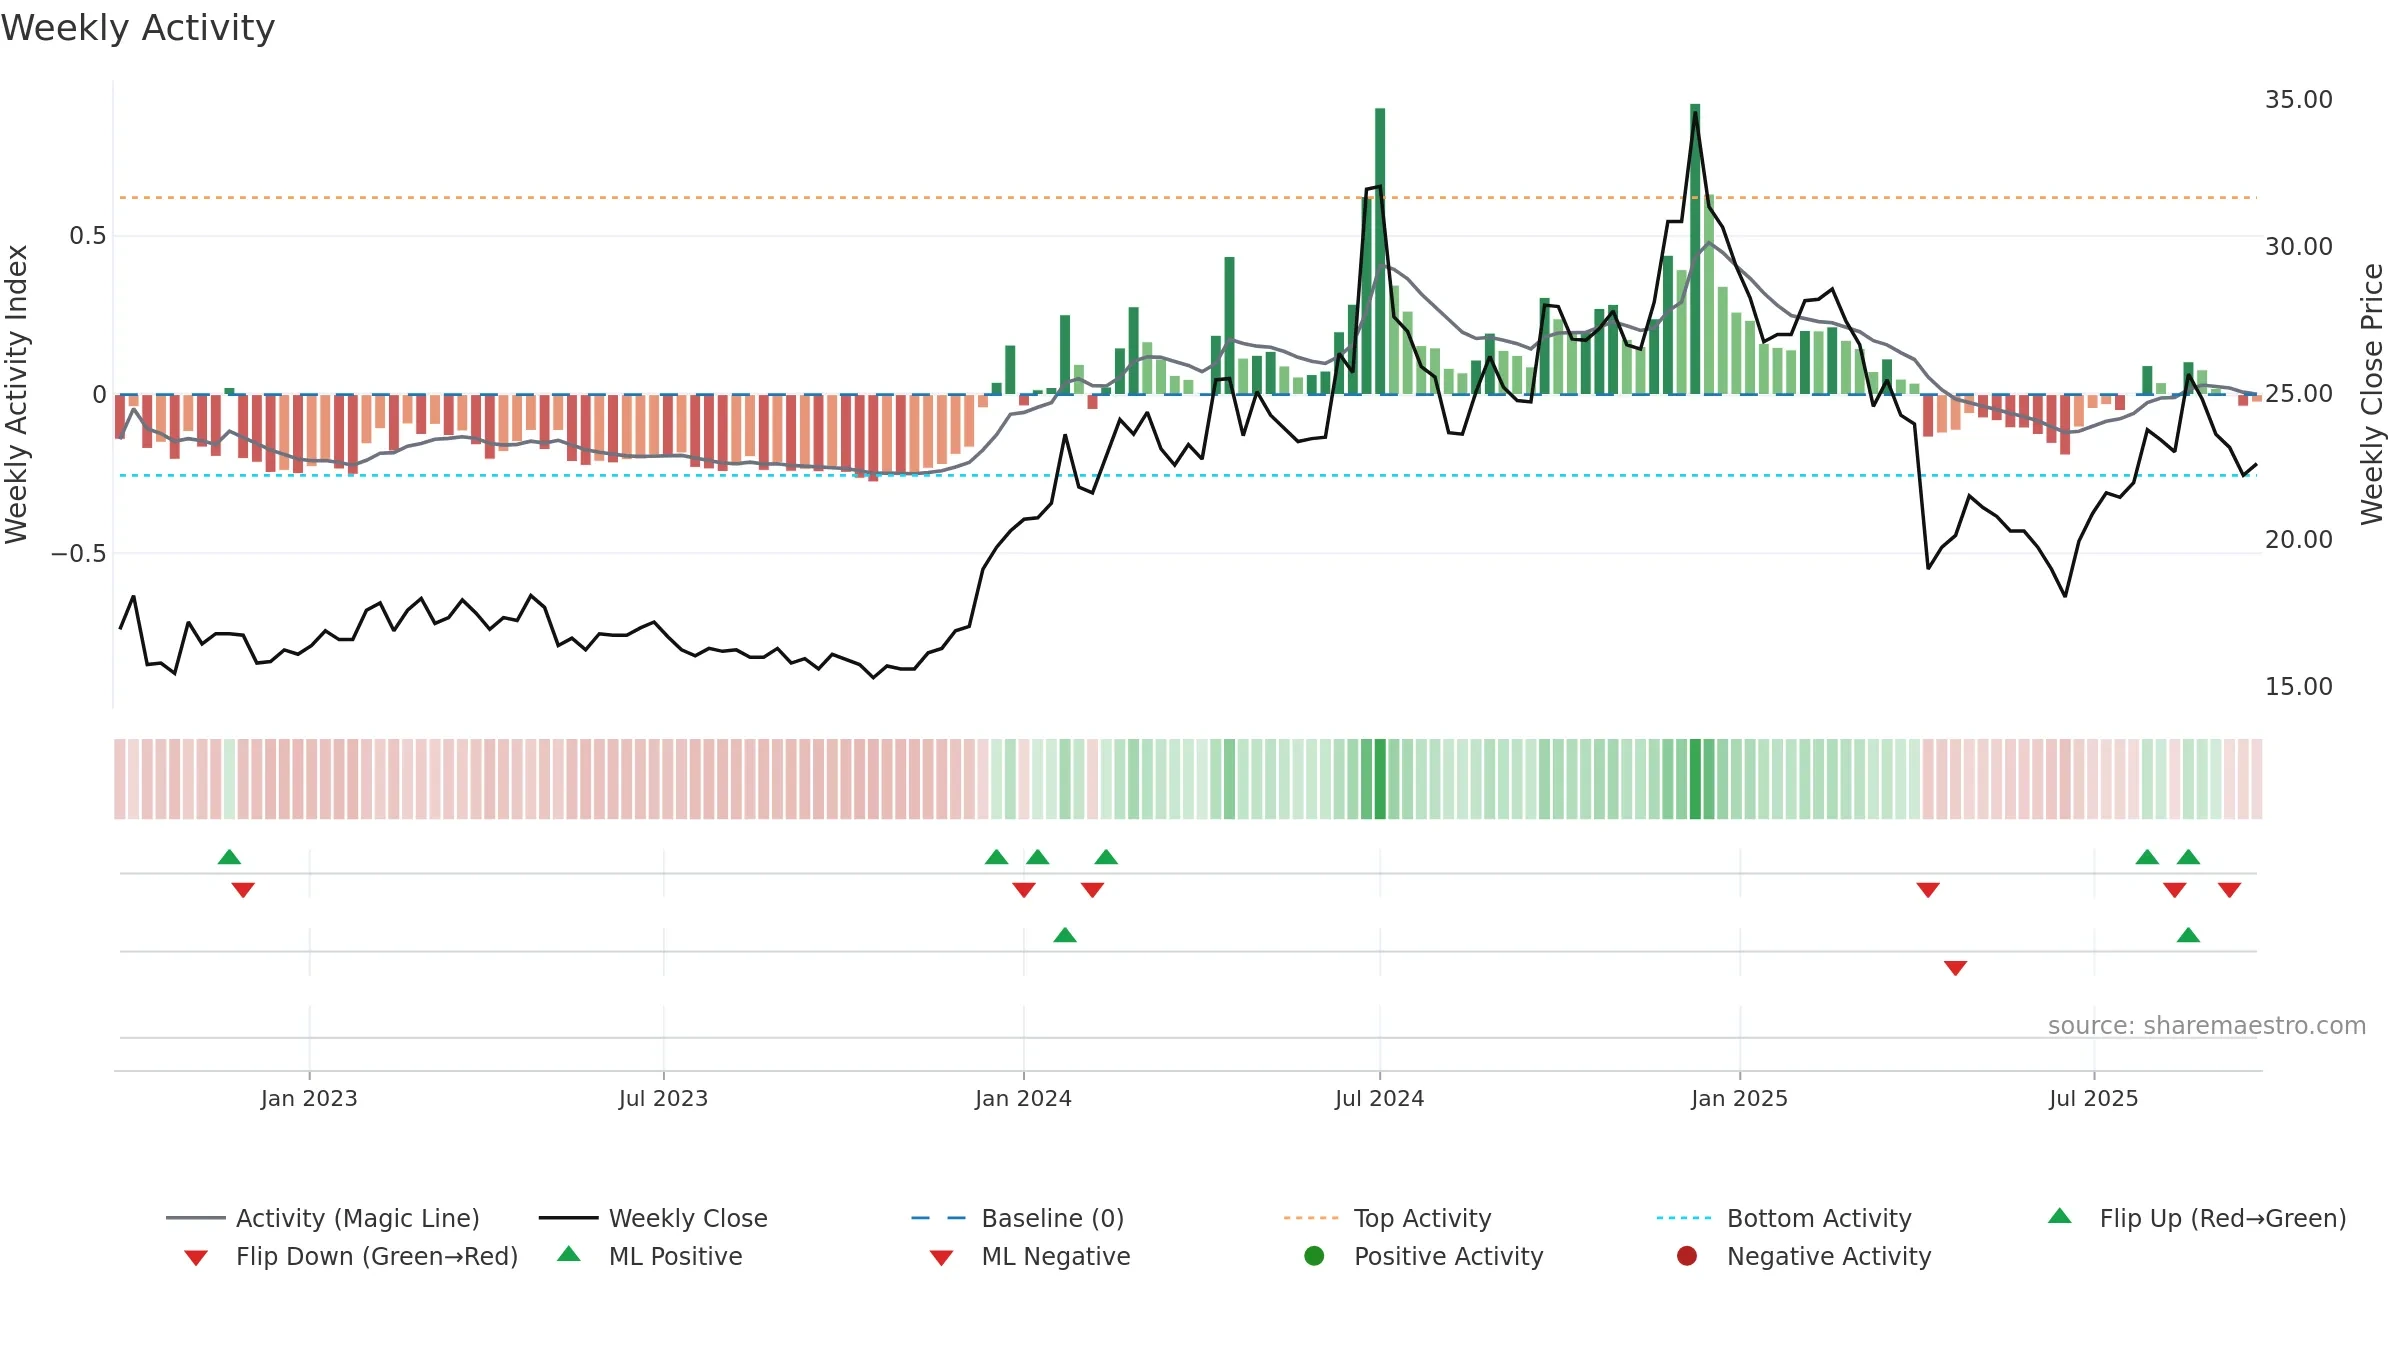Screen dimensions: 2400x1350
Task: Click the tallest green bar near Dec 2024
Action: [x=1695, y=249]
